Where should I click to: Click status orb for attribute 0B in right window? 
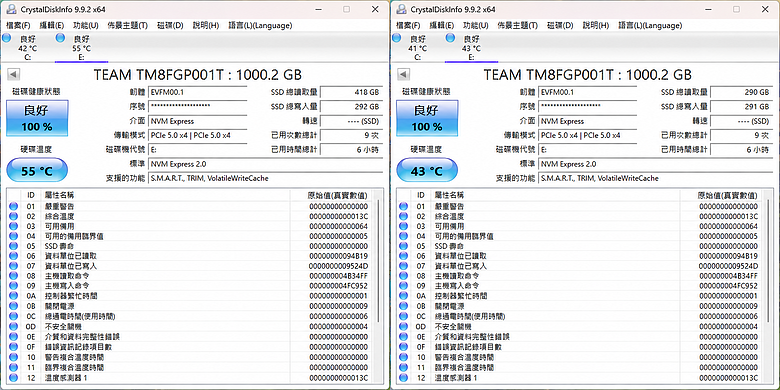coord(403,306)
